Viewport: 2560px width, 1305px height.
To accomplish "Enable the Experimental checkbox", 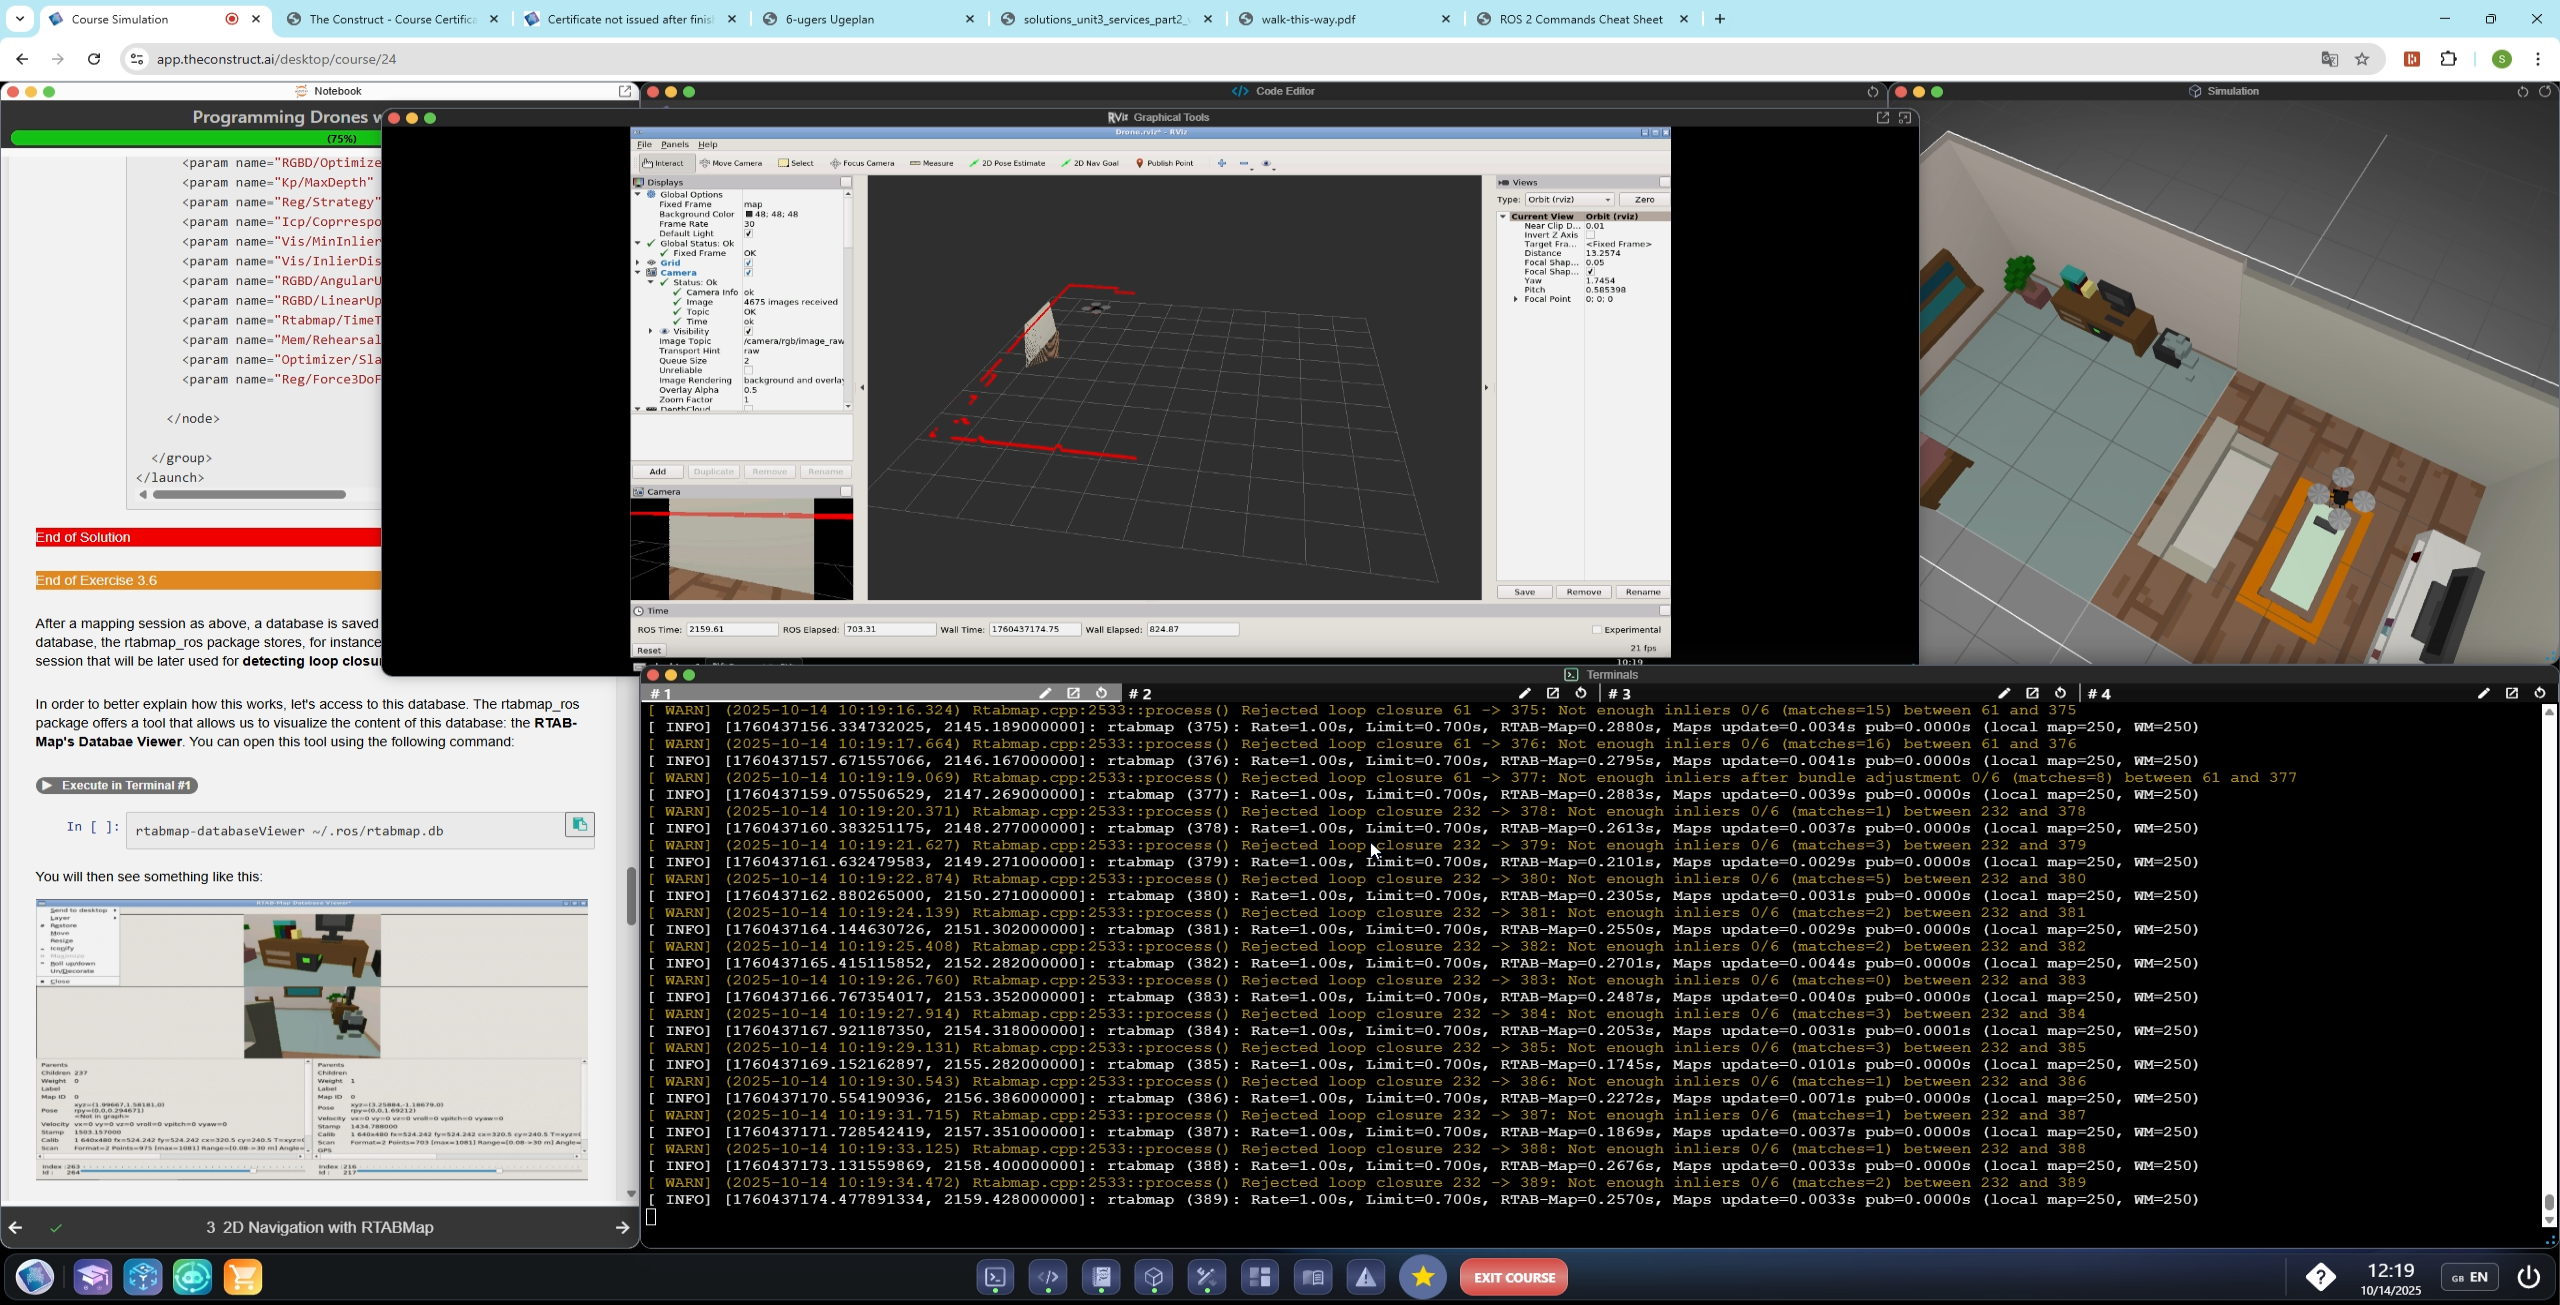I will pyautogui.click(x=1597, y=630).
